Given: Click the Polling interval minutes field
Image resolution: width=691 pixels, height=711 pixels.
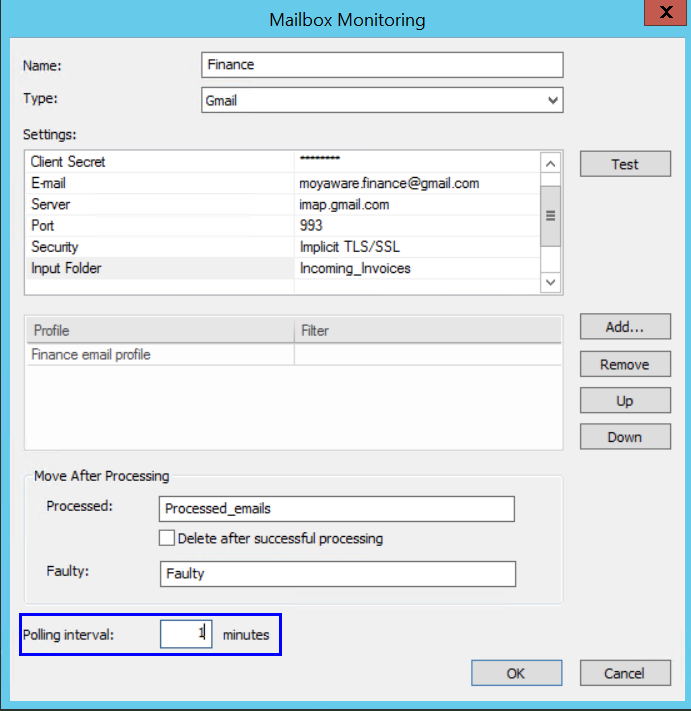Looking at the screenshot, I should tap(186, 634).
